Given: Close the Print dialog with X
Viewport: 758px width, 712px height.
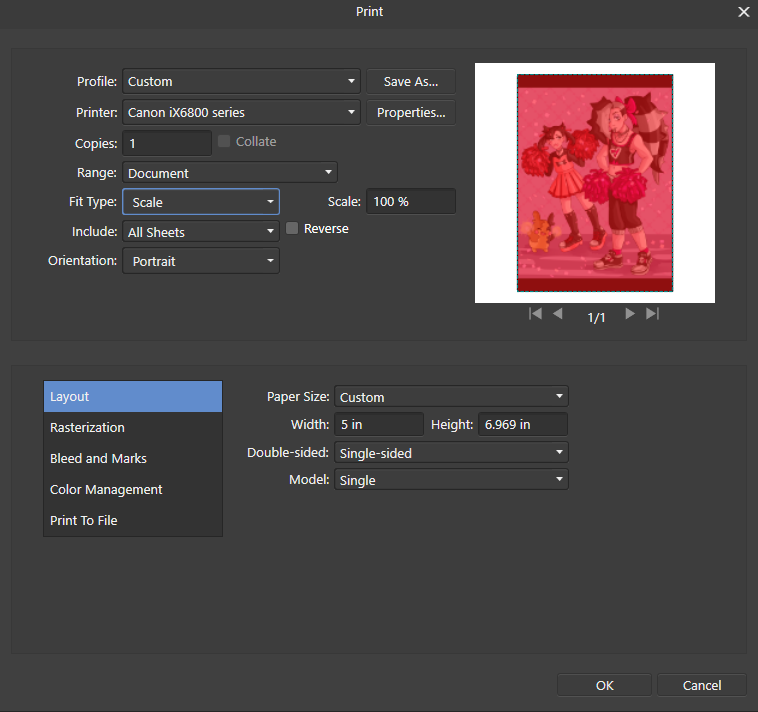Looking at the screenshot, I should click(x=743, y=12).
